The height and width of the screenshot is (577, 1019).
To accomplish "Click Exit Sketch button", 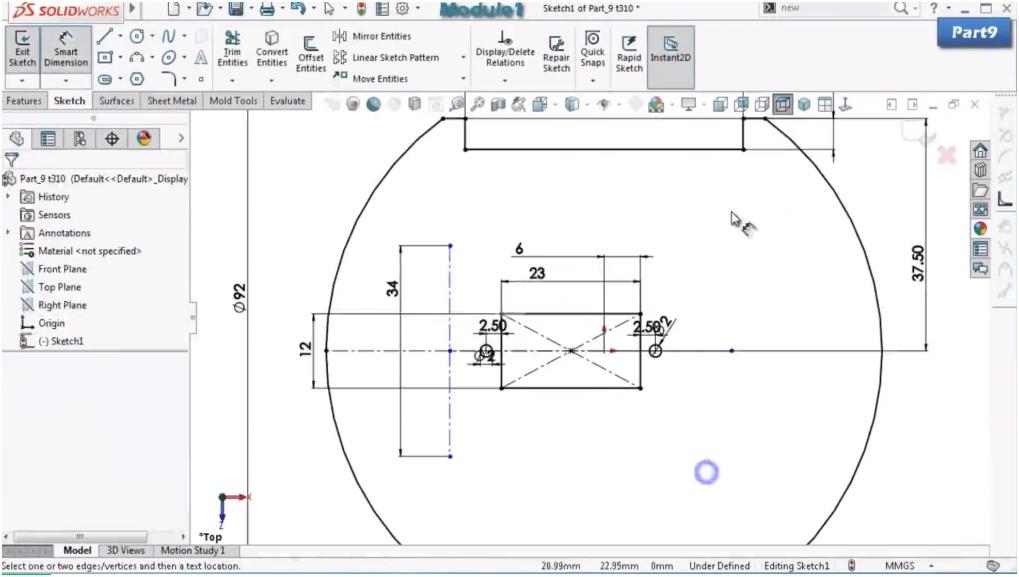I will 22,50.
